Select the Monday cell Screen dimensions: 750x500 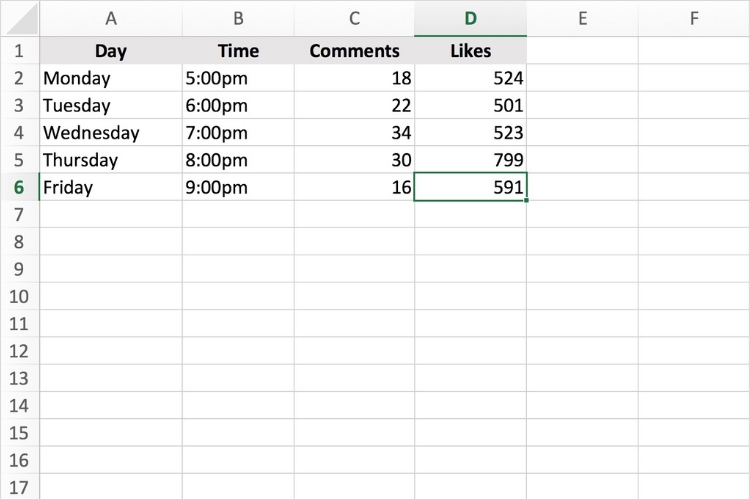pyautogui.click(x=110, y=78)
